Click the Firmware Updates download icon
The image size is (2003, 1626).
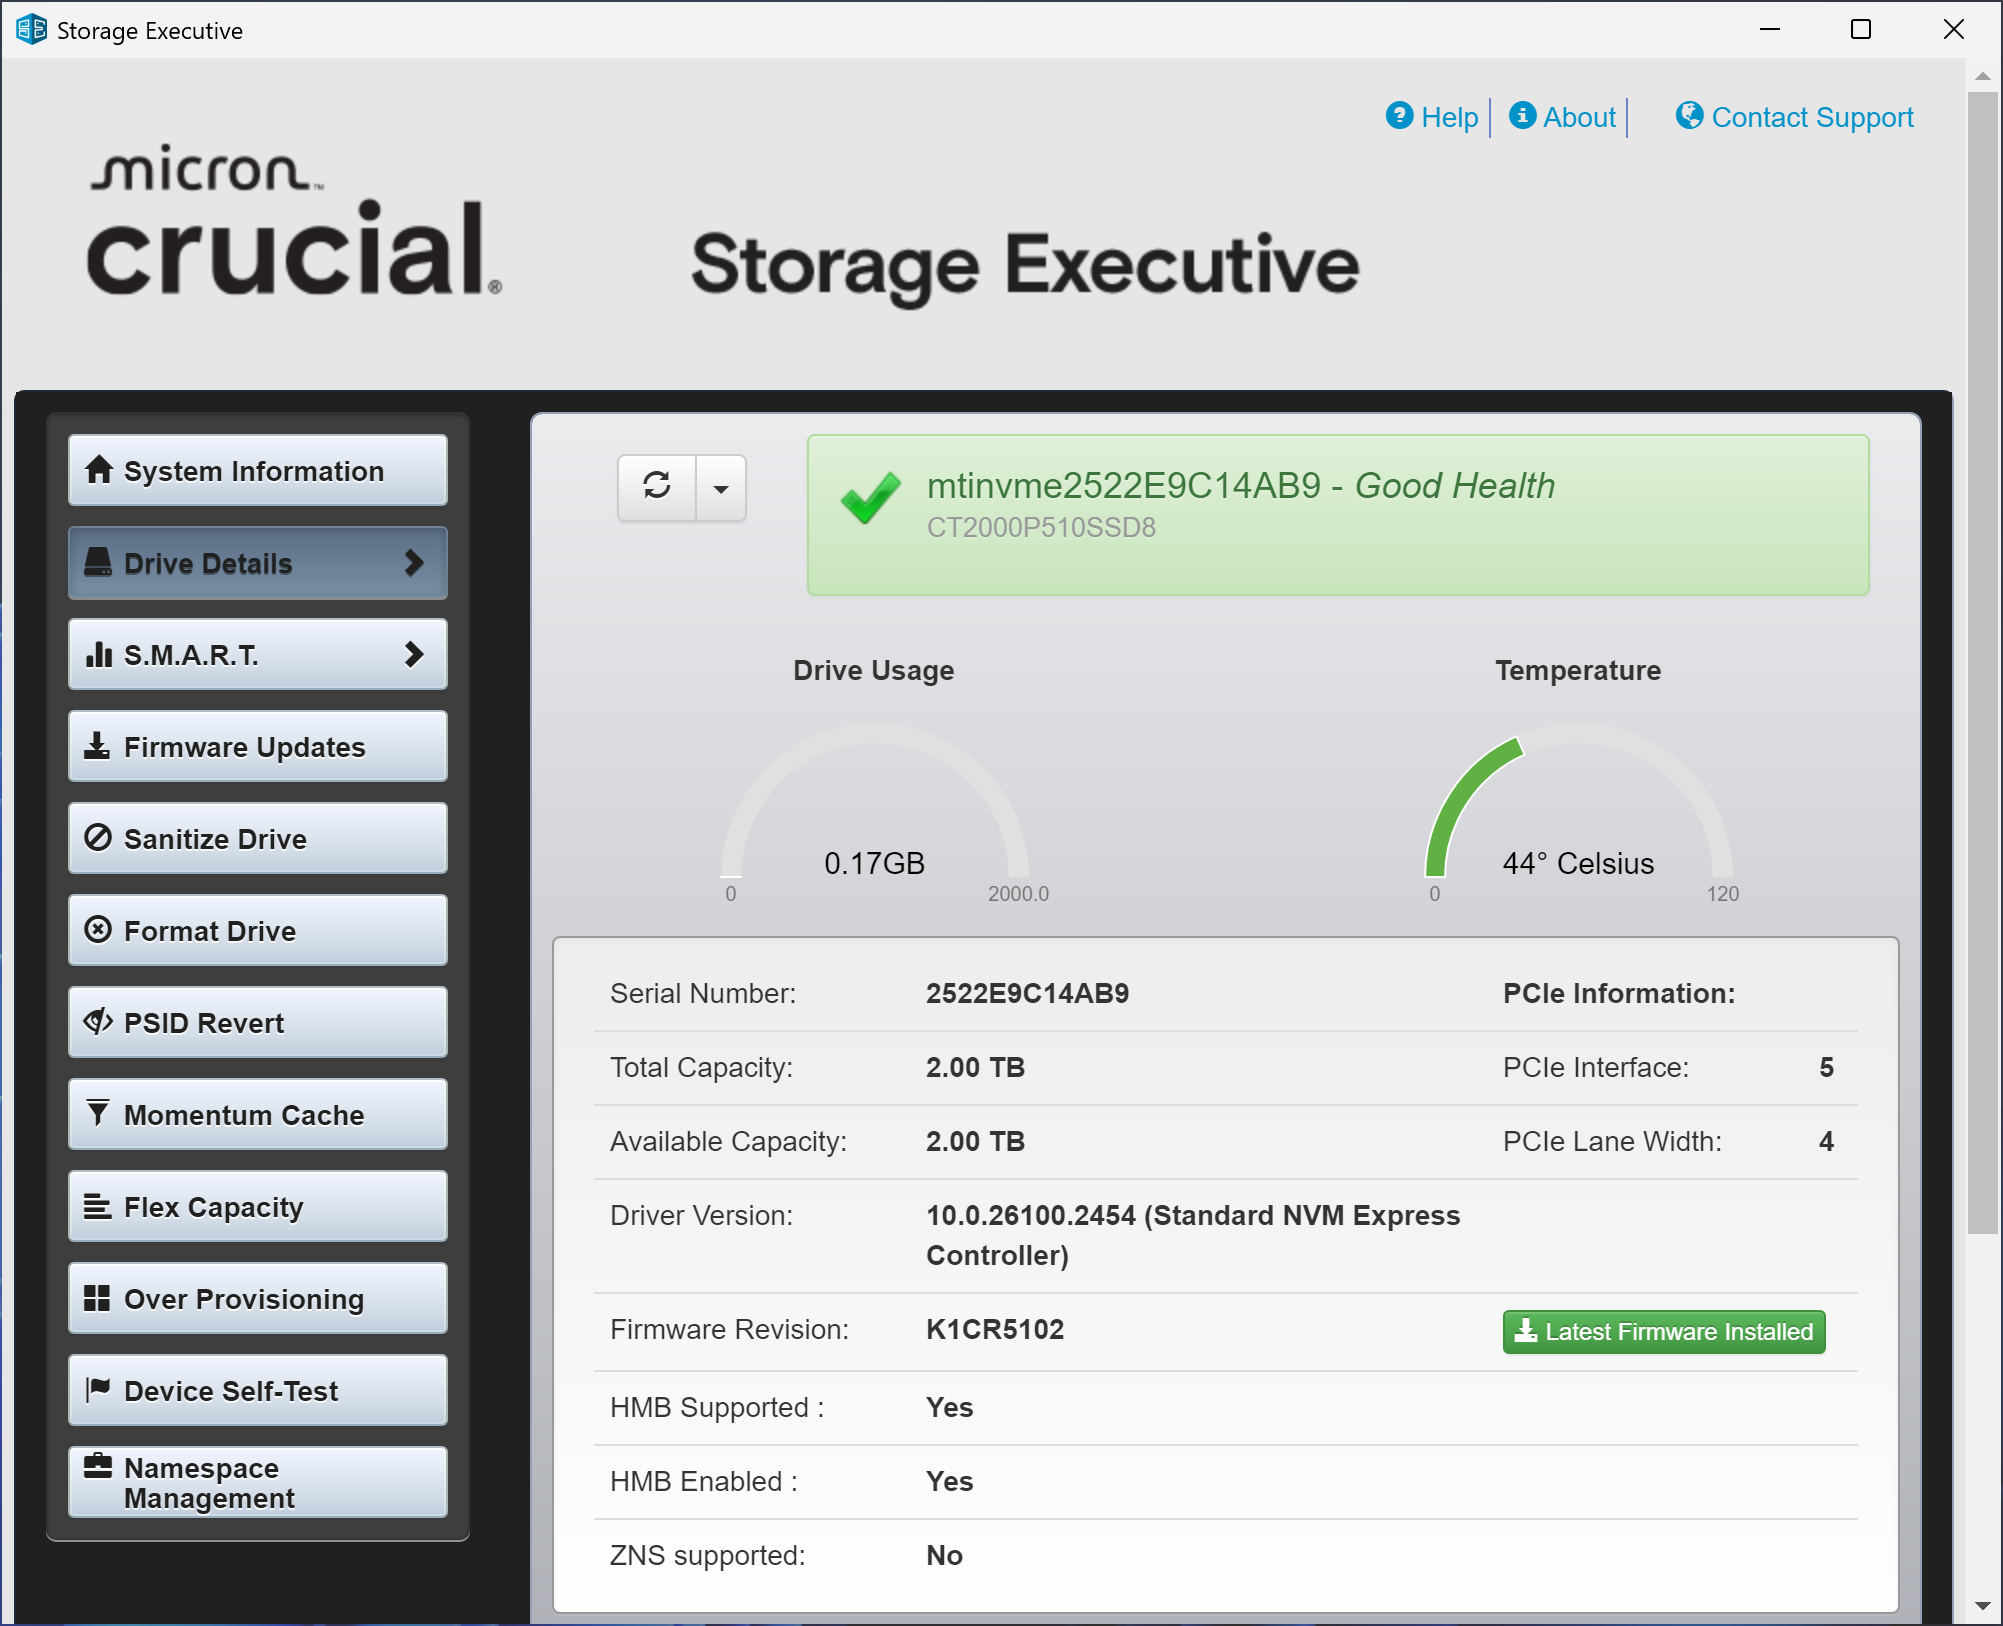click(97, 746)
